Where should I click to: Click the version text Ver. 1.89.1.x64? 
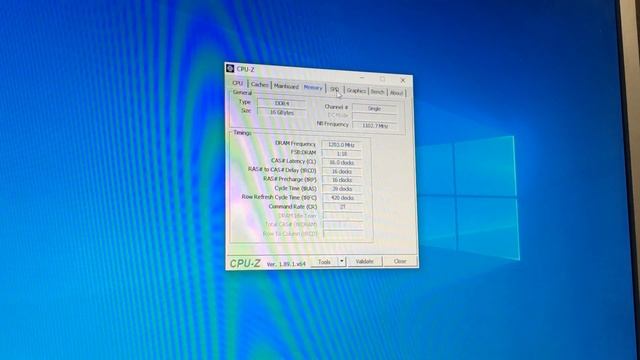coord(286,264)
